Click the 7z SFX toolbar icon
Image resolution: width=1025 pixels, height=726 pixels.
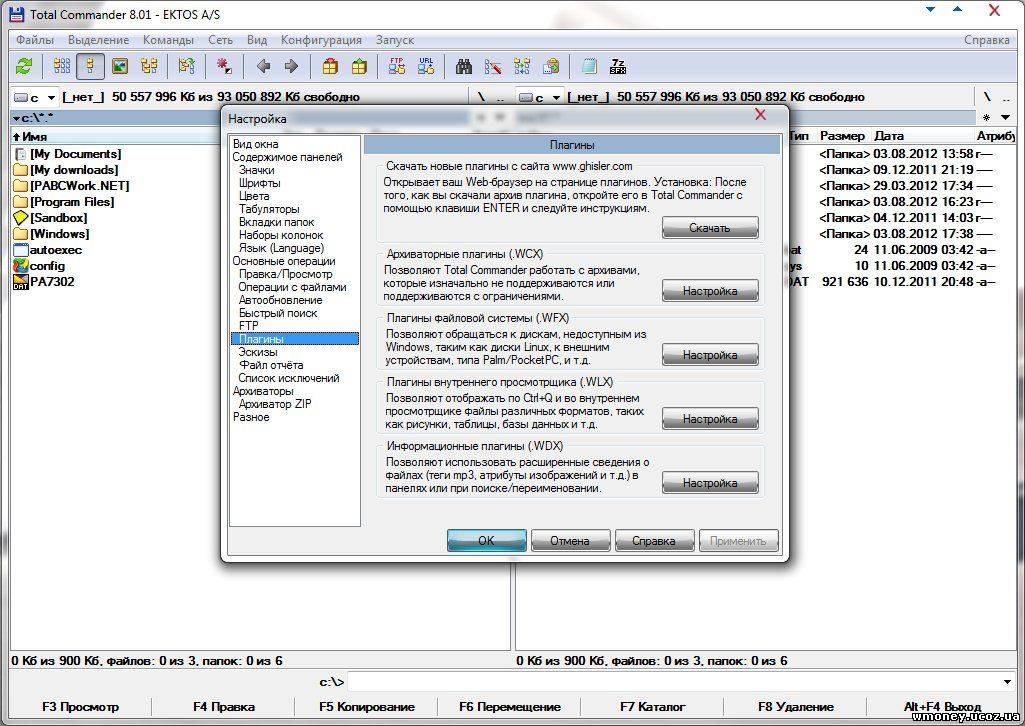click(x=618, y=66)
